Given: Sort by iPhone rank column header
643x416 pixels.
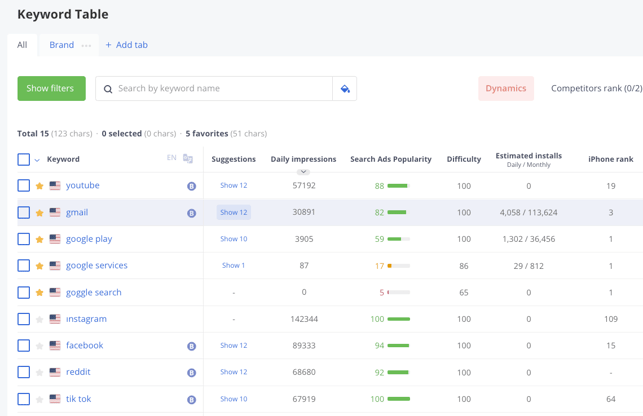Looking at the screenshot, I should [611, 159].
